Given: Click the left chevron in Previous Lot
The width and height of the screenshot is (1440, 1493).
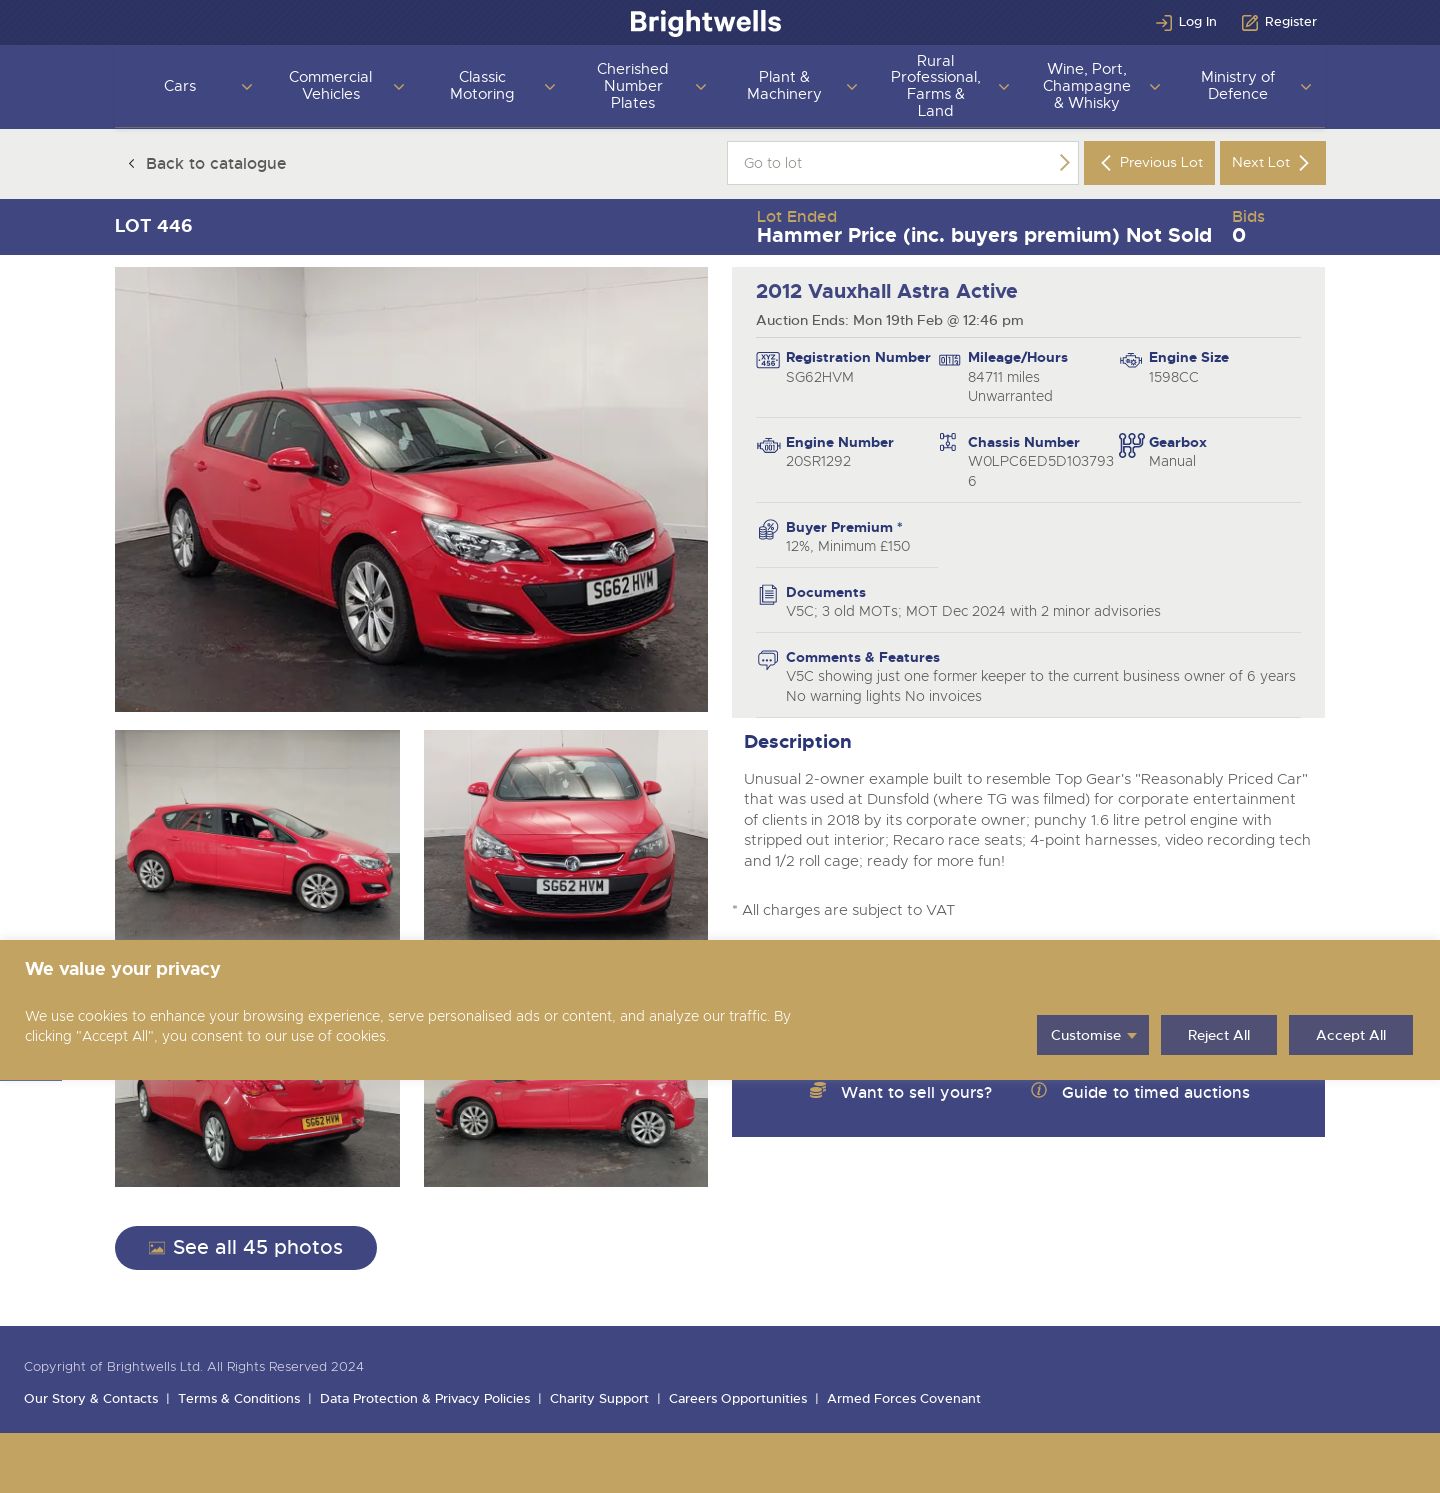Looking at the screenshot, I should 1105,163.
